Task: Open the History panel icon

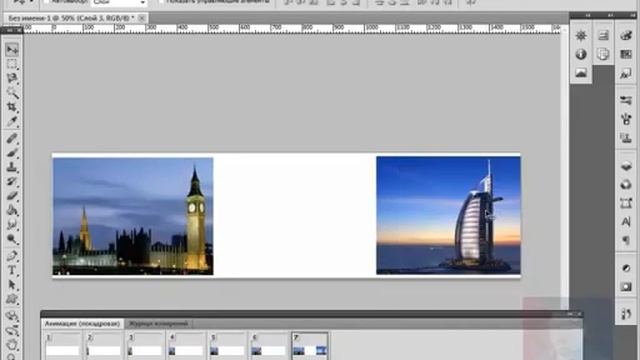Action: [x=603, y=36]
